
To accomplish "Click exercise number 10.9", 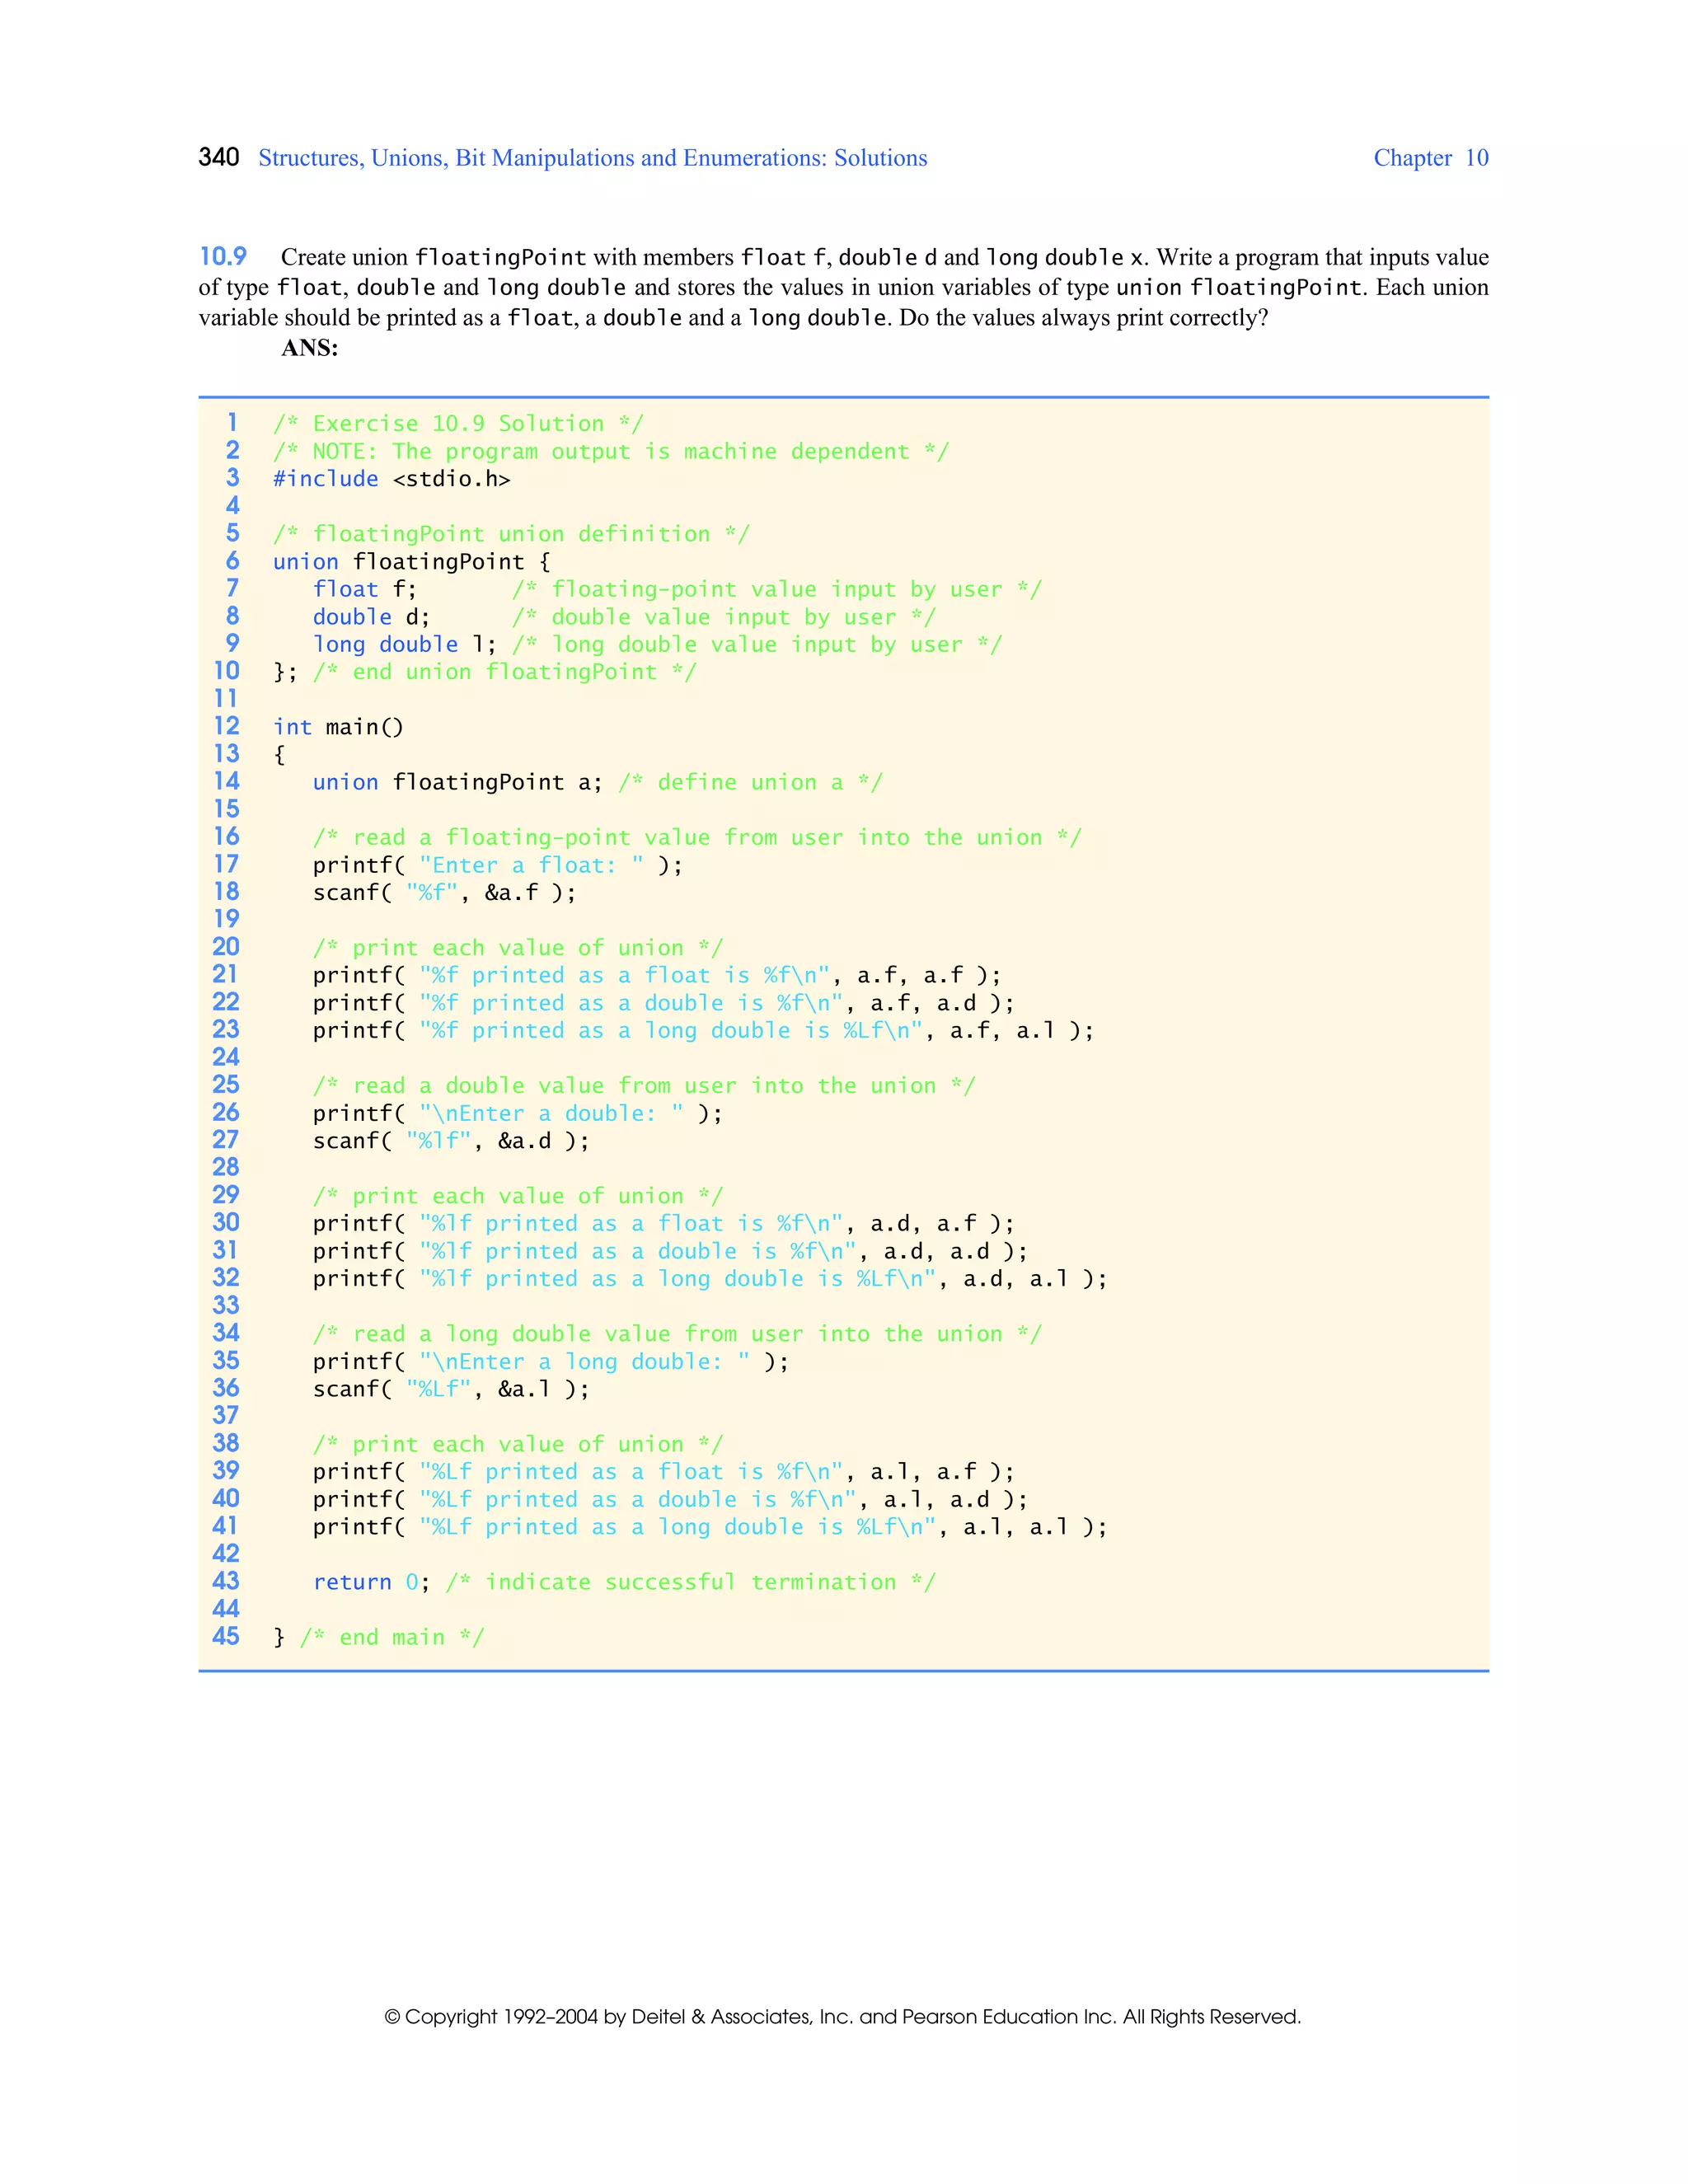I will (x=223, y=257).
